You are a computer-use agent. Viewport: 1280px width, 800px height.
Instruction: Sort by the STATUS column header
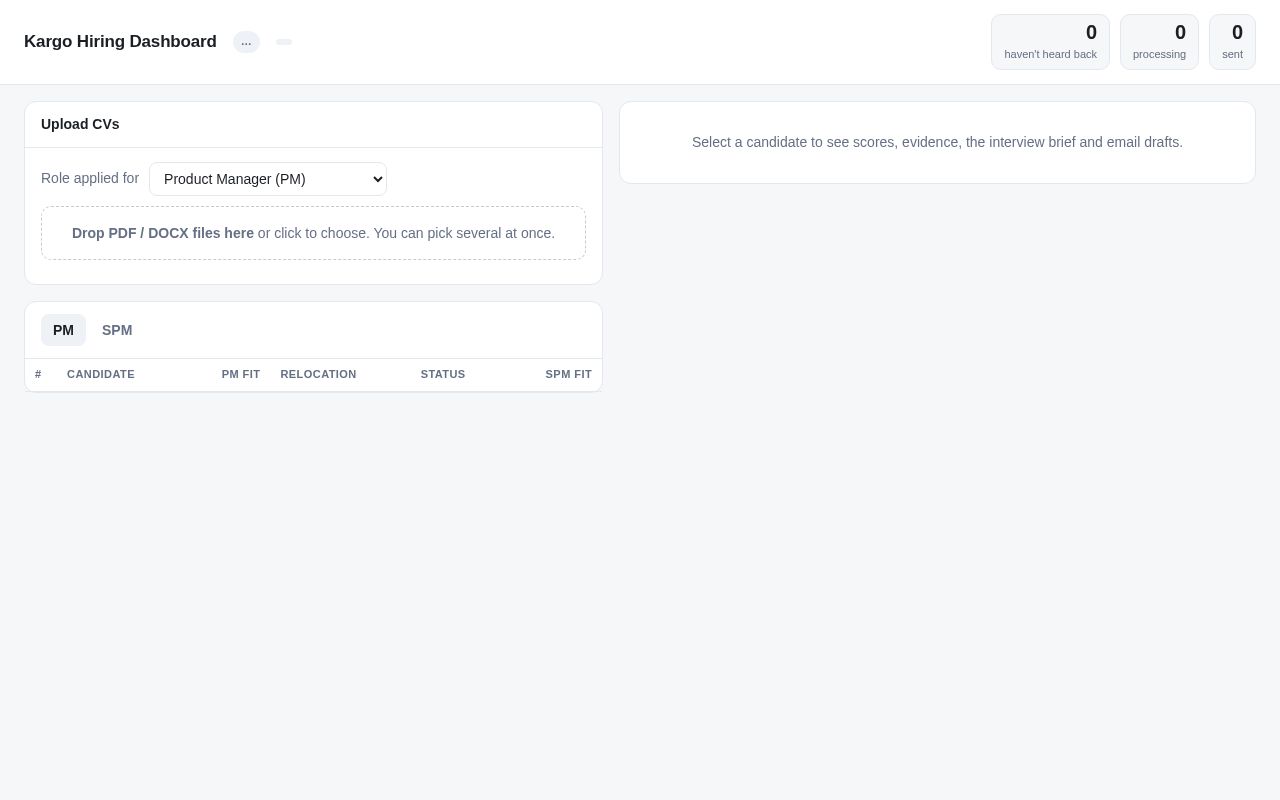[x=443, y=374]
